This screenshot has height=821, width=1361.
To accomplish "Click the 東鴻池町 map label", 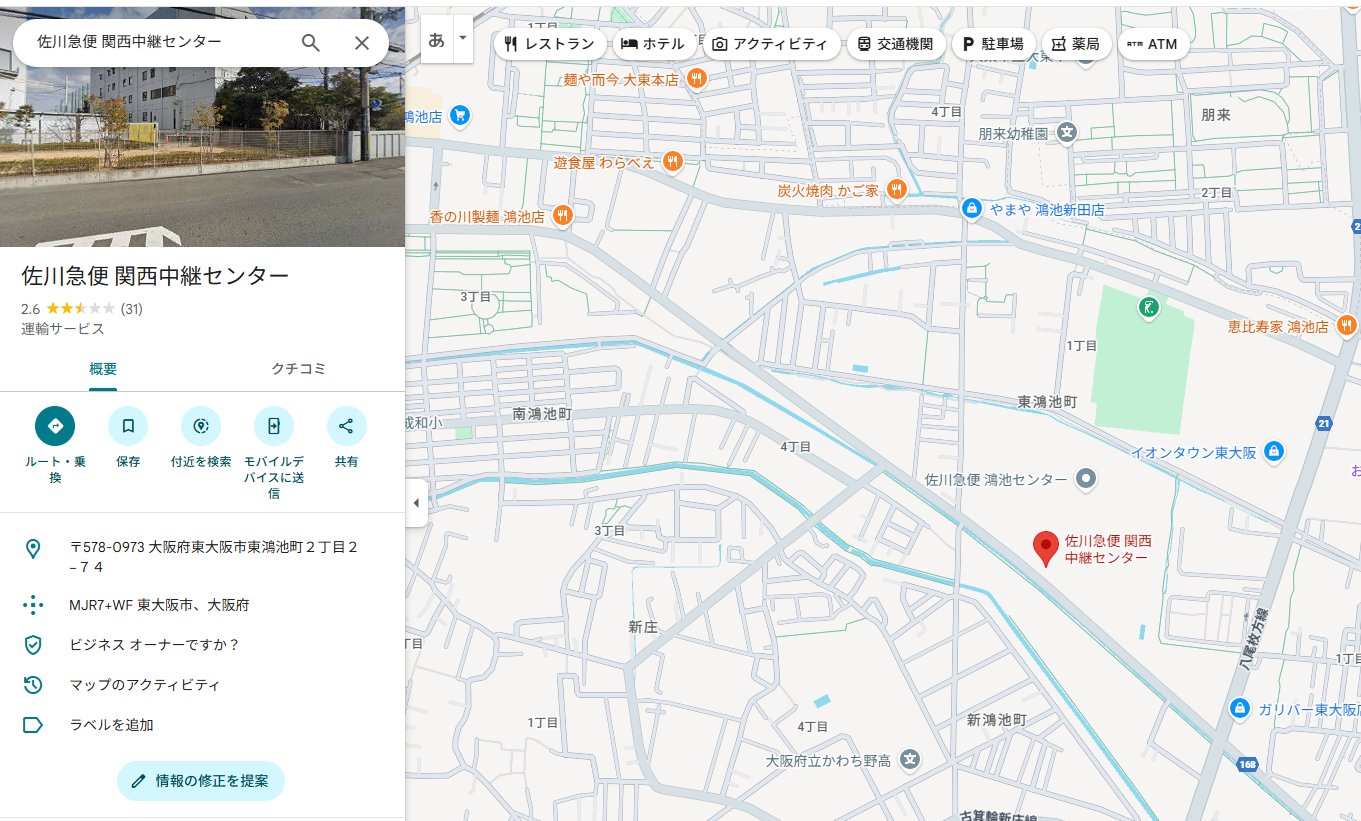I will [1047, 401].
